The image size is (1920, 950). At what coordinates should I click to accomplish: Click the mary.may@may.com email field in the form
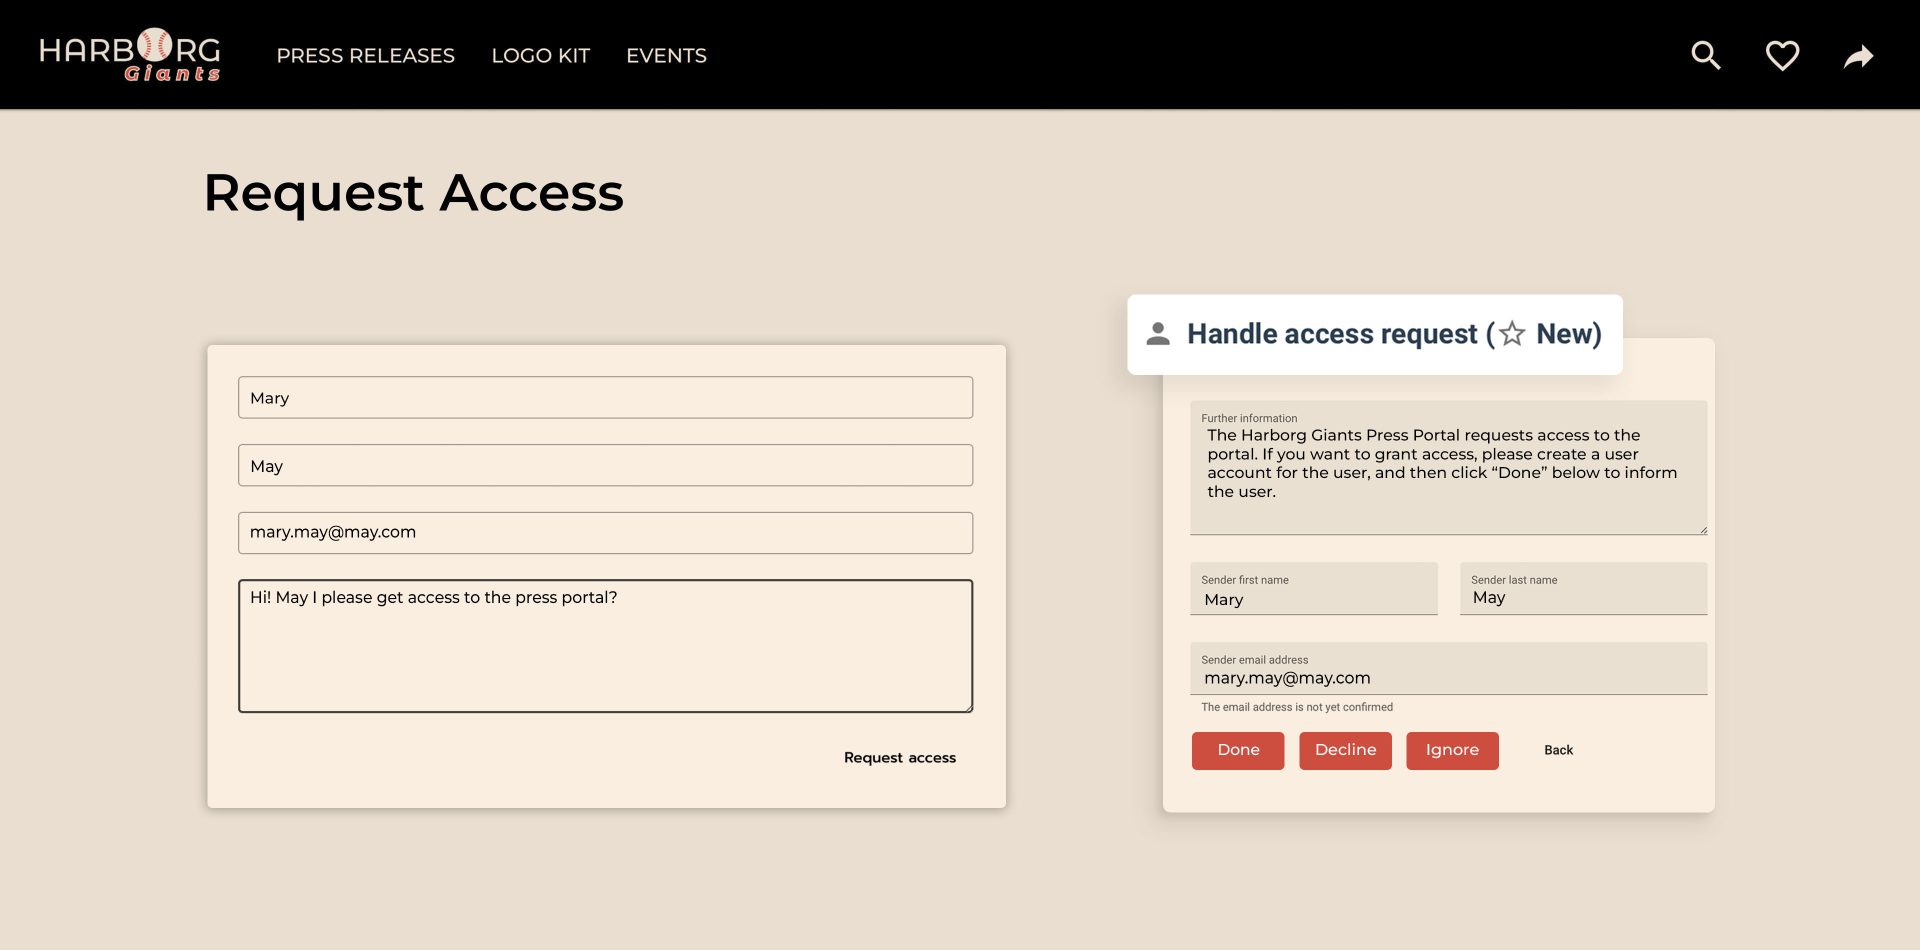click(605, 533)
